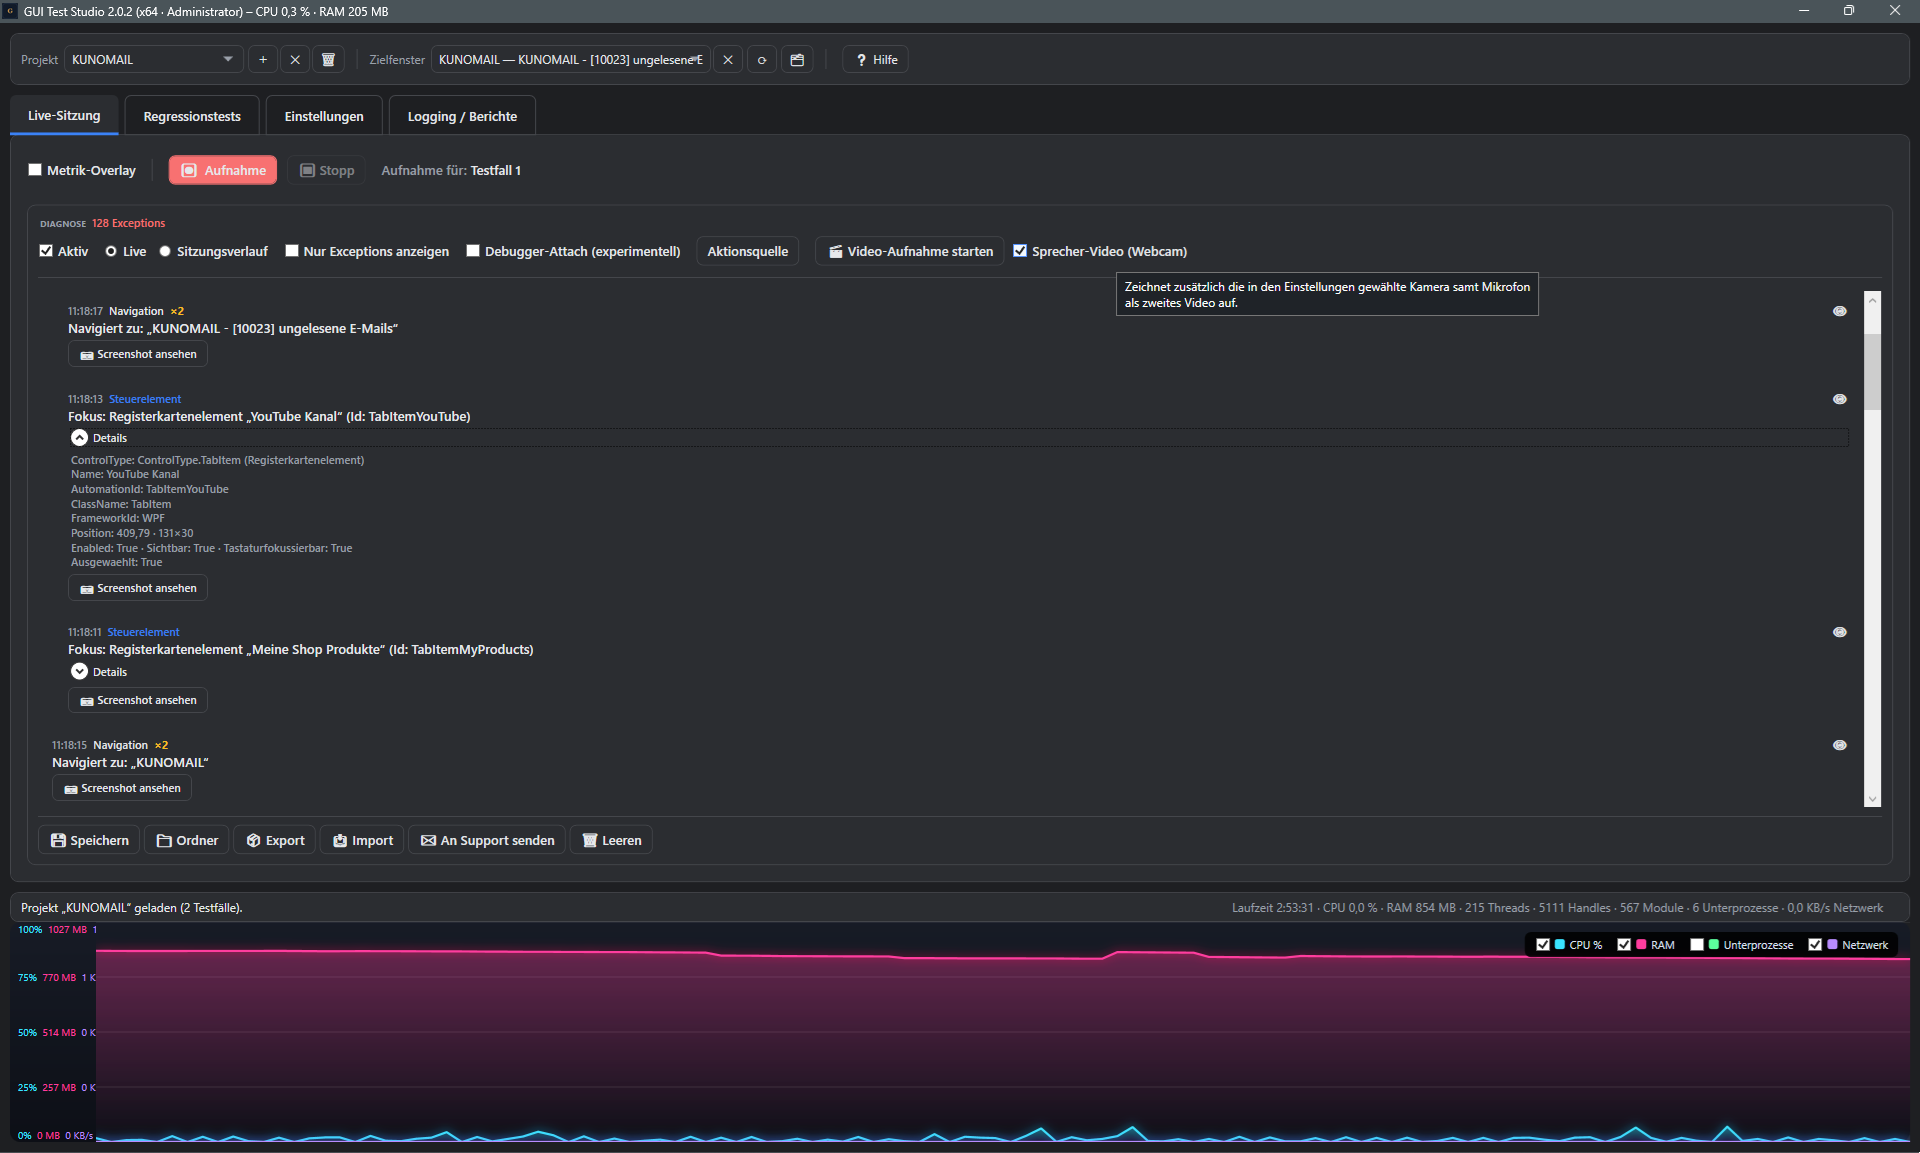This screenshot has width=1920, height=1153.
Task: Click the Export button
Action: point(275,840)
